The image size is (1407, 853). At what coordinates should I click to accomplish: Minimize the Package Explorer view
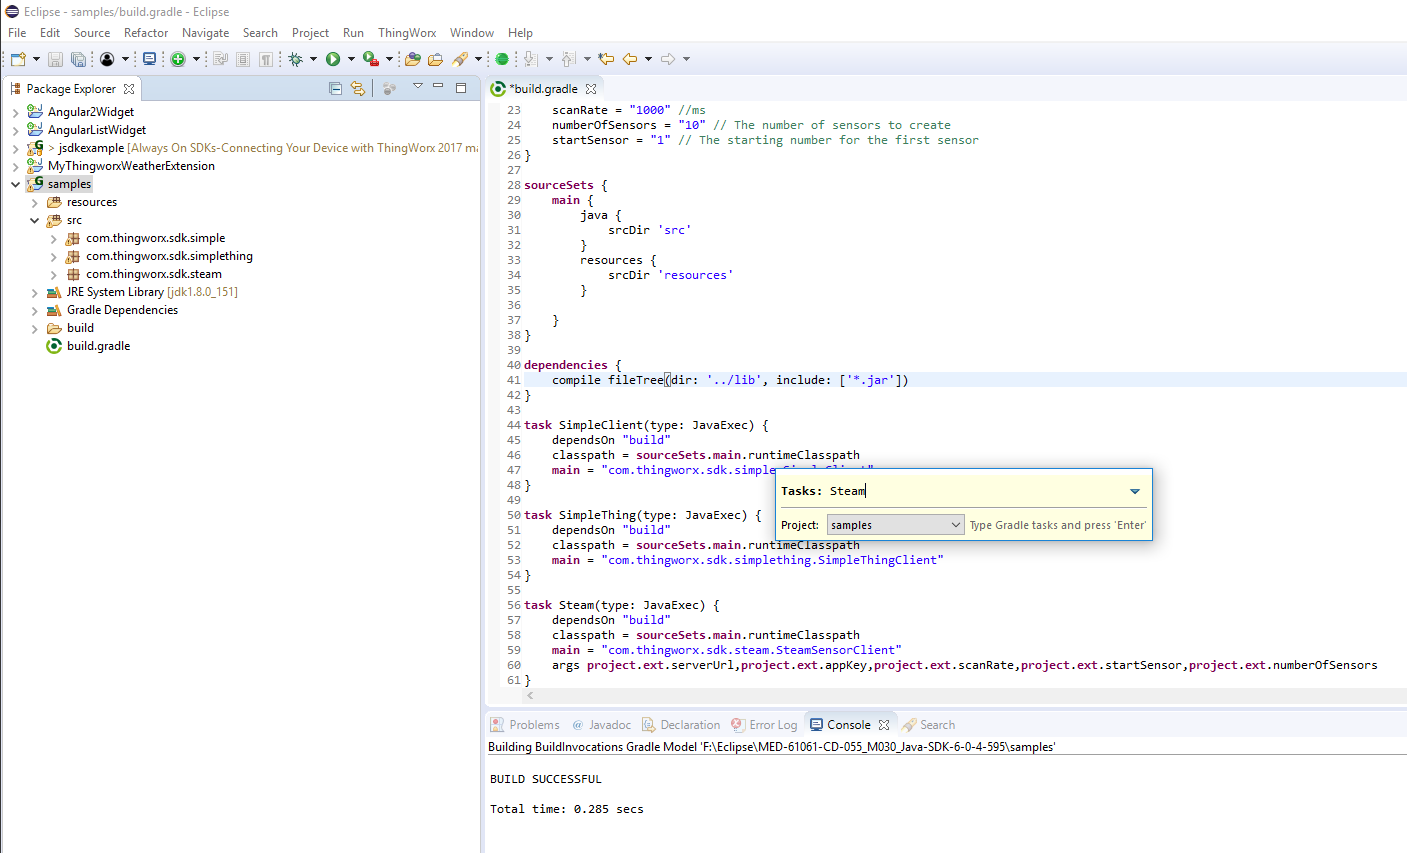click(x=437, y=88)
